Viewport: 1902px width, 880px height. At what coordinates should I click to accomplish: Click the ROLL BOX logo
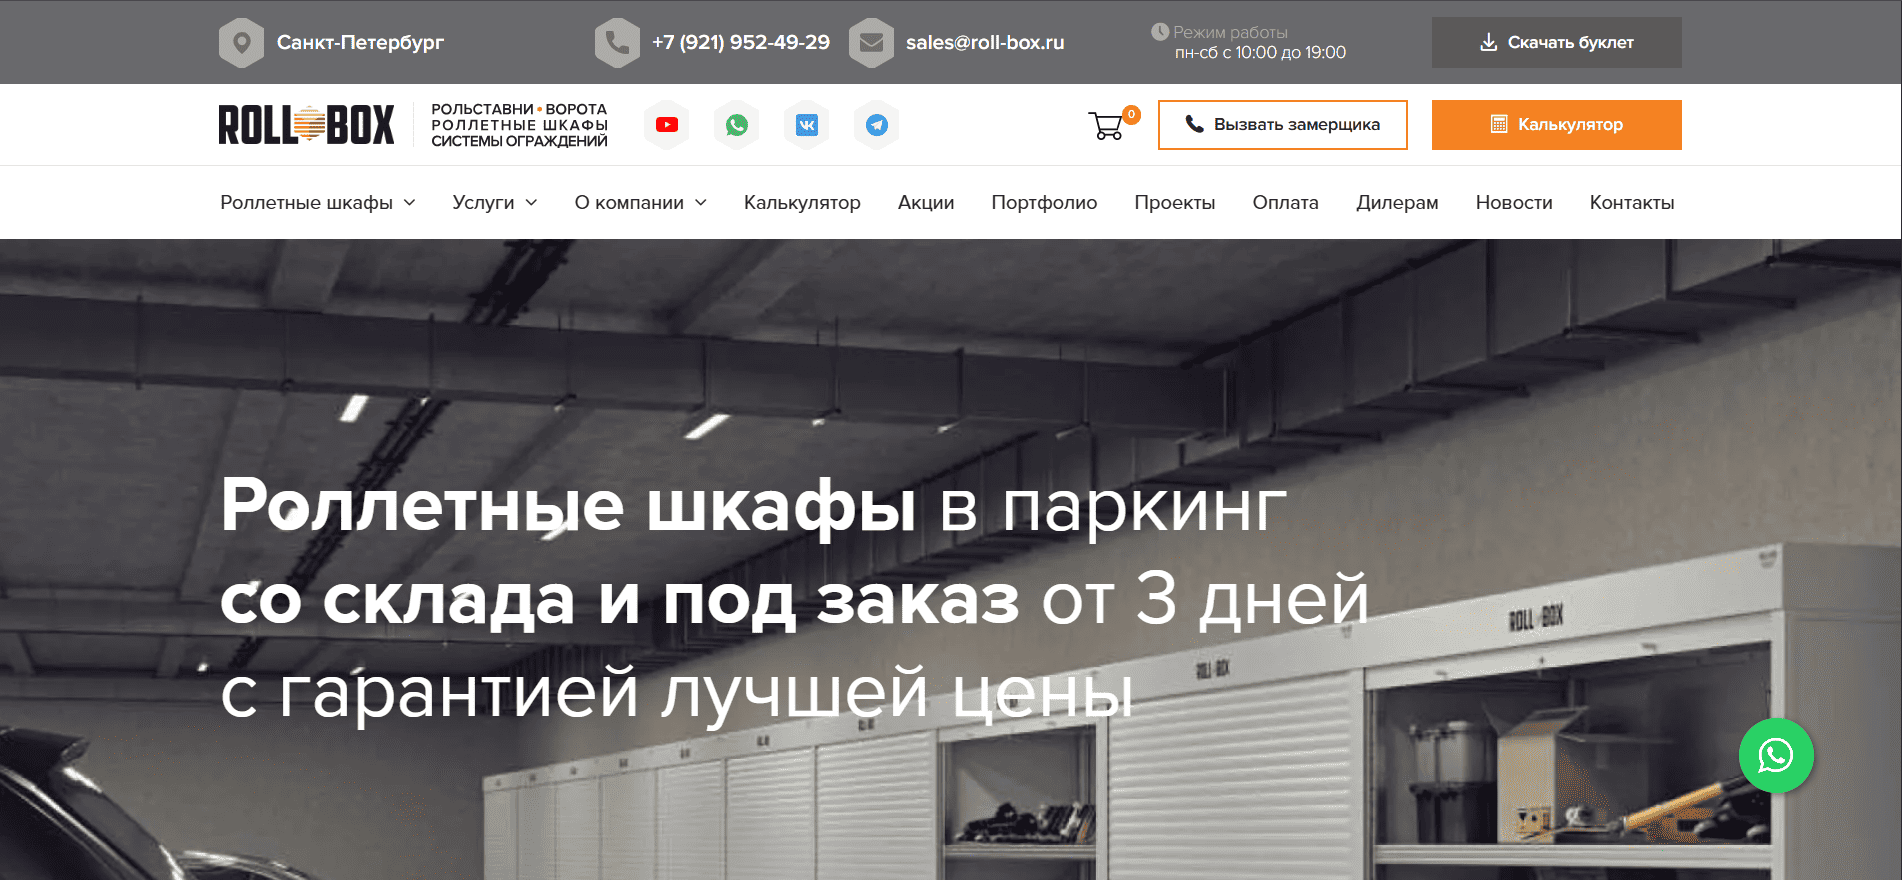307,125
